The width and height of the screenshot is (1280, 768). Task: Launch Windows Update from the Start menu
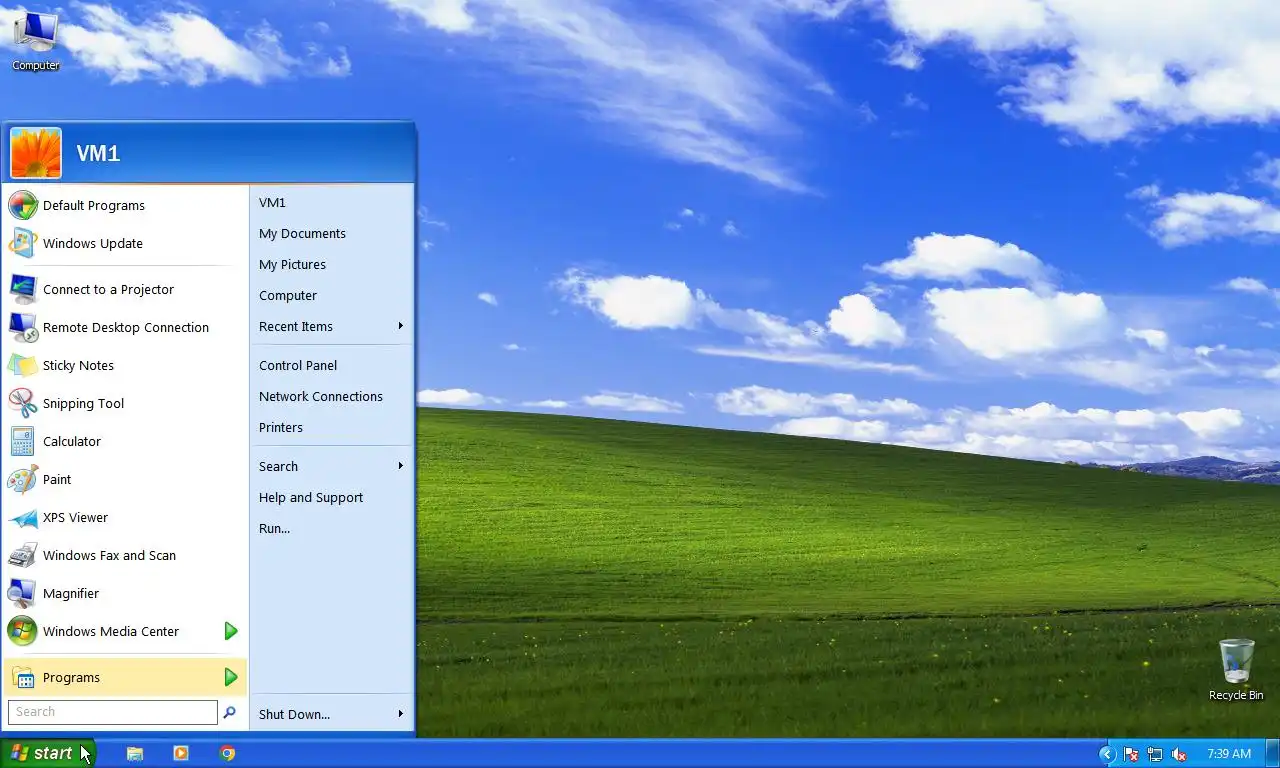point(125,243)
